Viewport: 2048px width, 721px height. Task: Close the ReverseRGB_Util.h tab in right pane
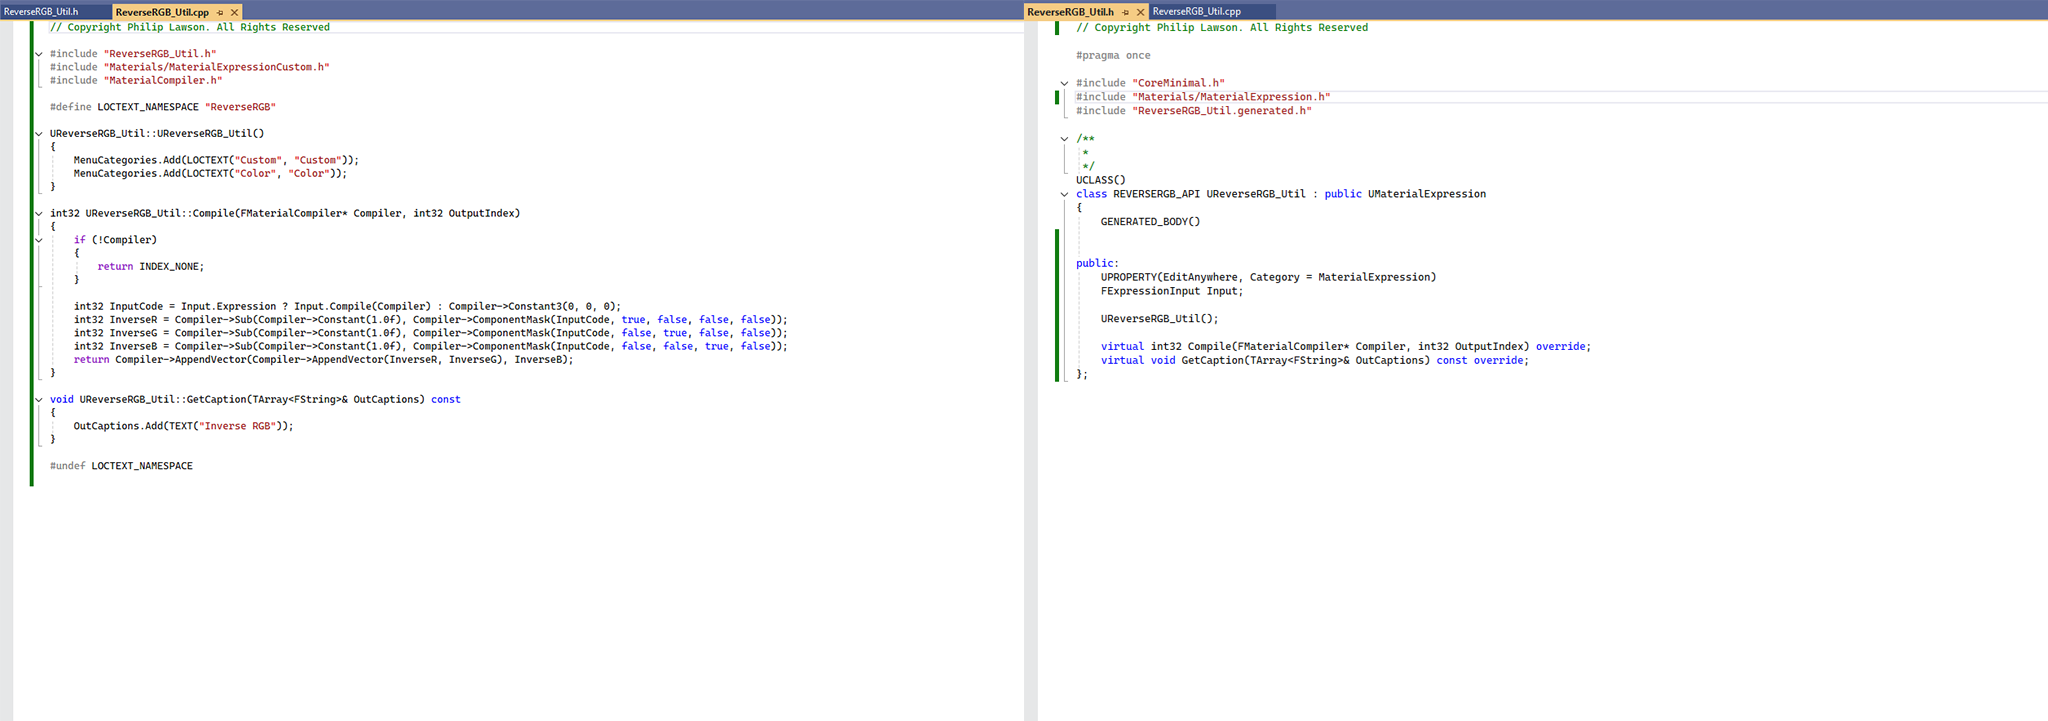tap(1140, 12)
